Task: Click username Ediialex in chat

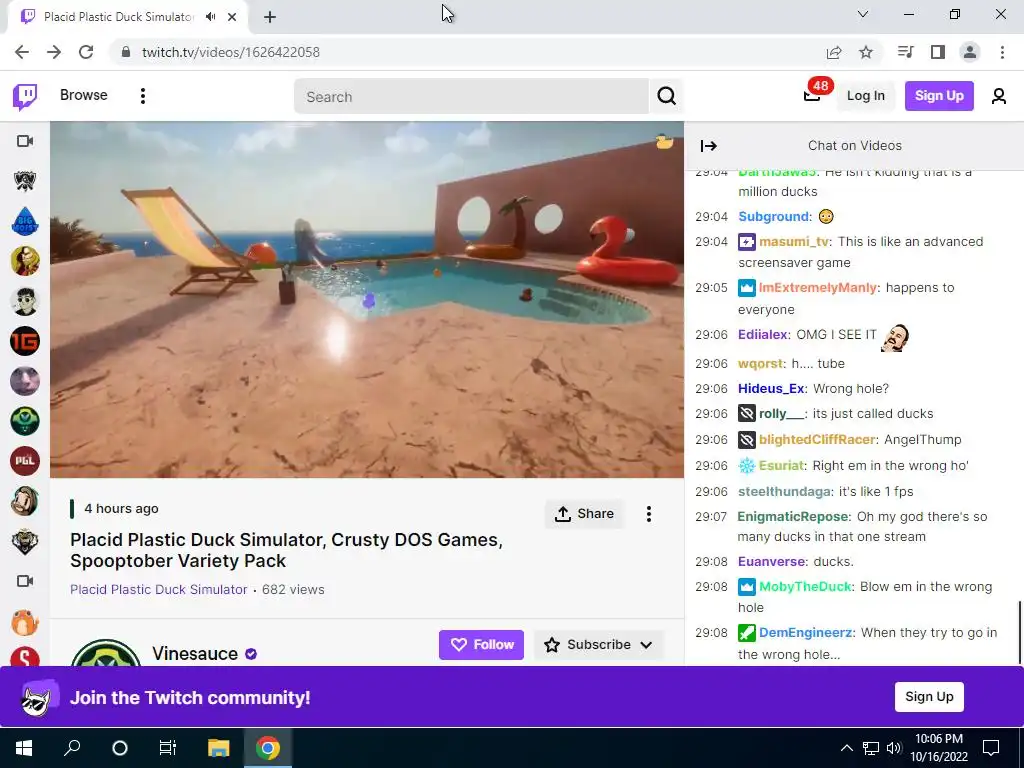Action: click(763, 334)
